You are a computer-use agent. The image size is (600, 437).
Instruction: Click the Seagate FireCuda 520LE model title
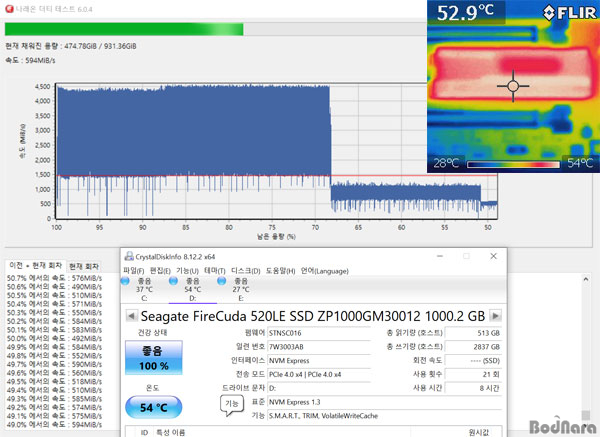(313, 316)
